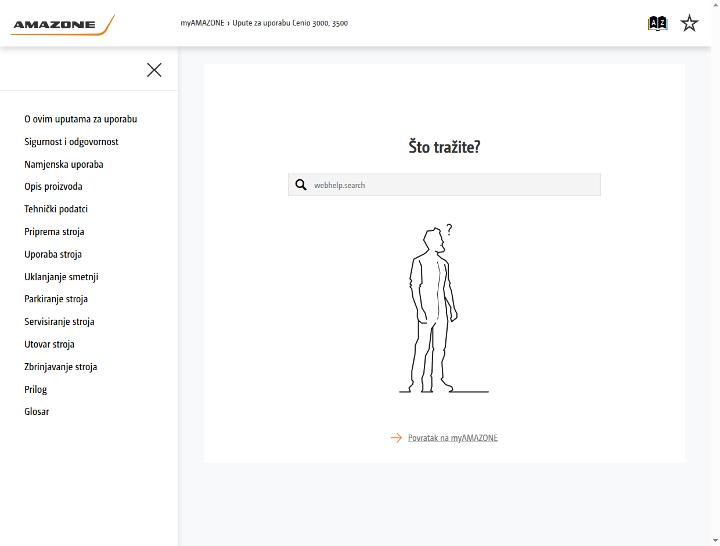This screenshot has width=720, height=546.
Task: Go to 'Uklanjanje smetnji'
Action: point(62,276)
